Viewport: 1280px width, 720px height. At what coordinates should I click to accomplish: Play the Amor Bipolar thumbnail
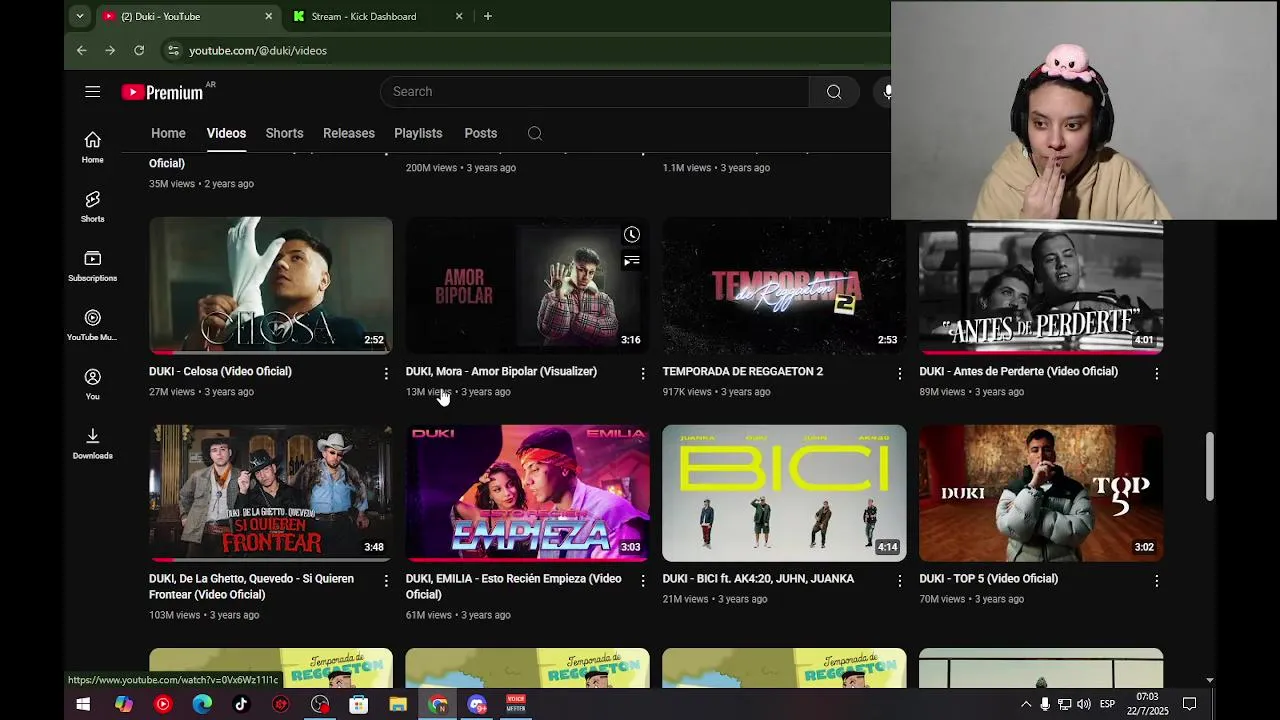(527, 285)
